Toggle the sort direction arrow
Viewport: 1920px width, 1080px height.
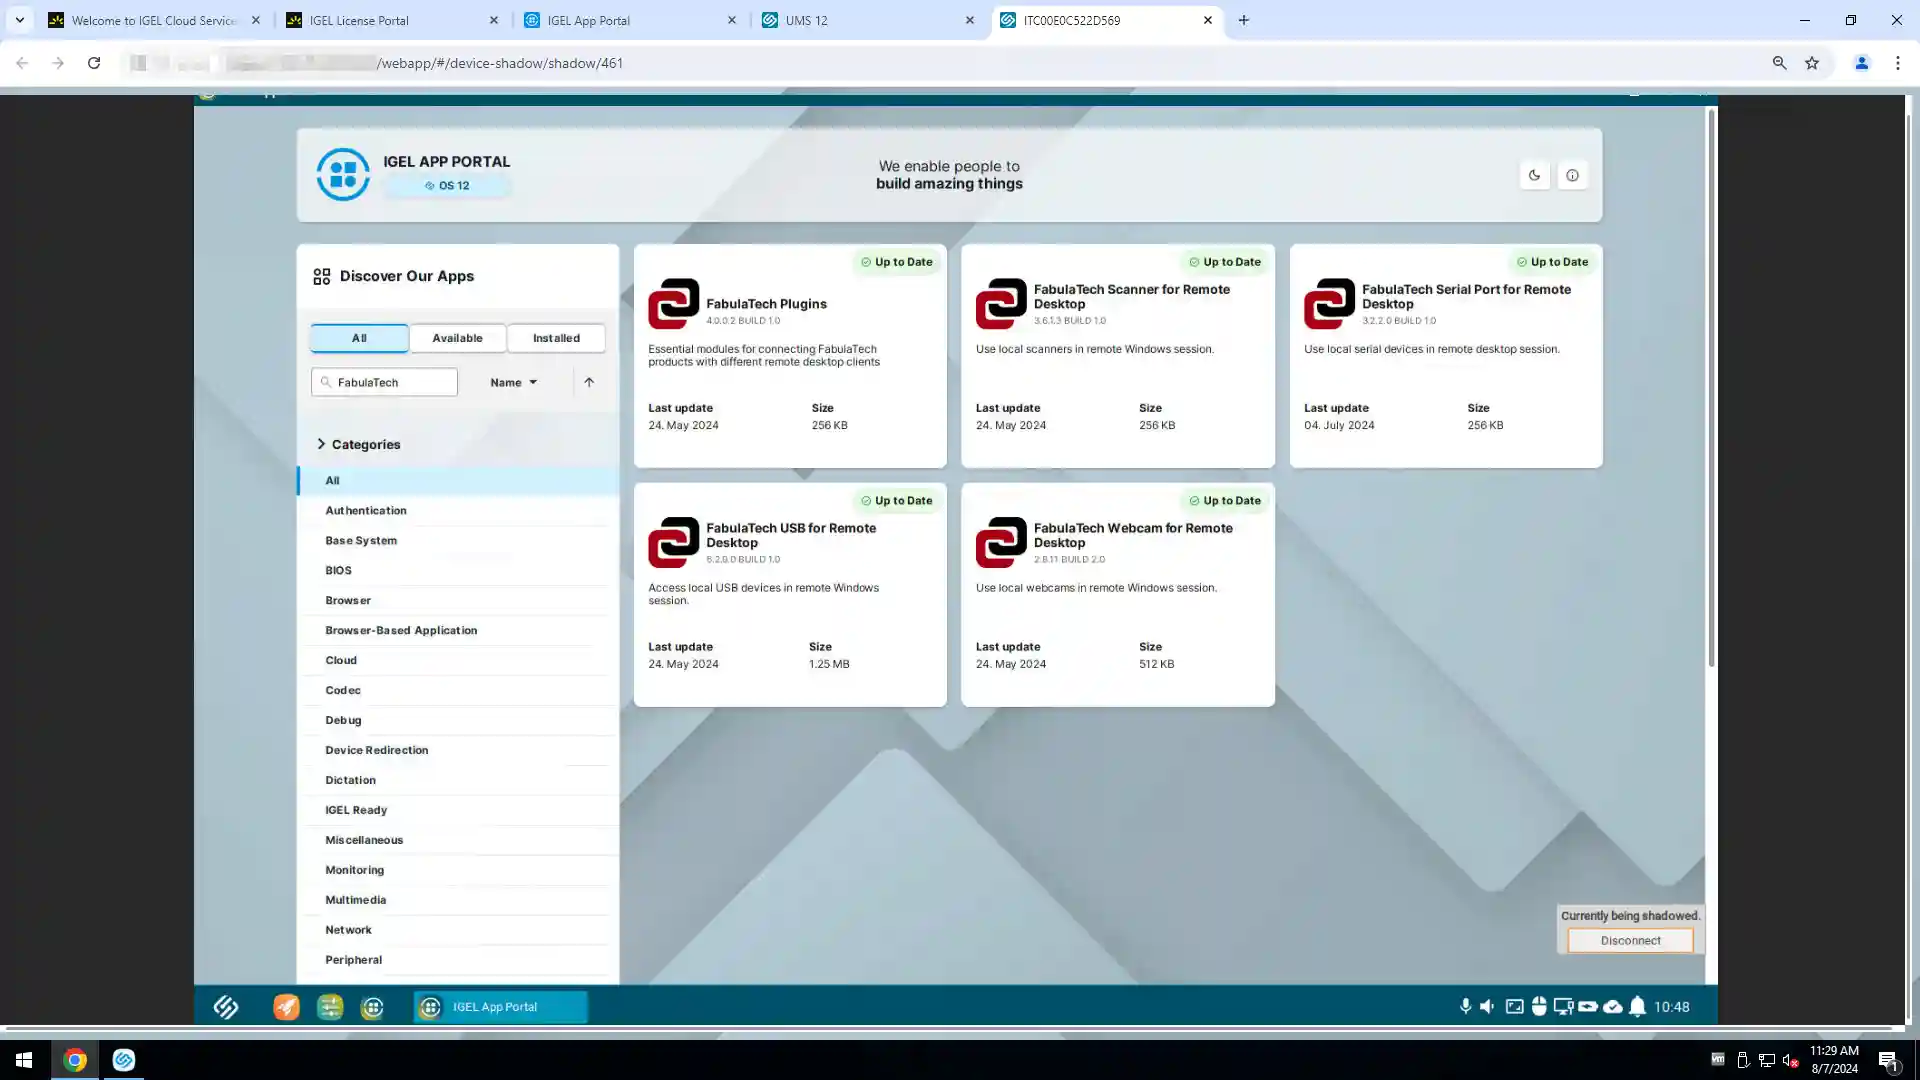coord(589,382)
